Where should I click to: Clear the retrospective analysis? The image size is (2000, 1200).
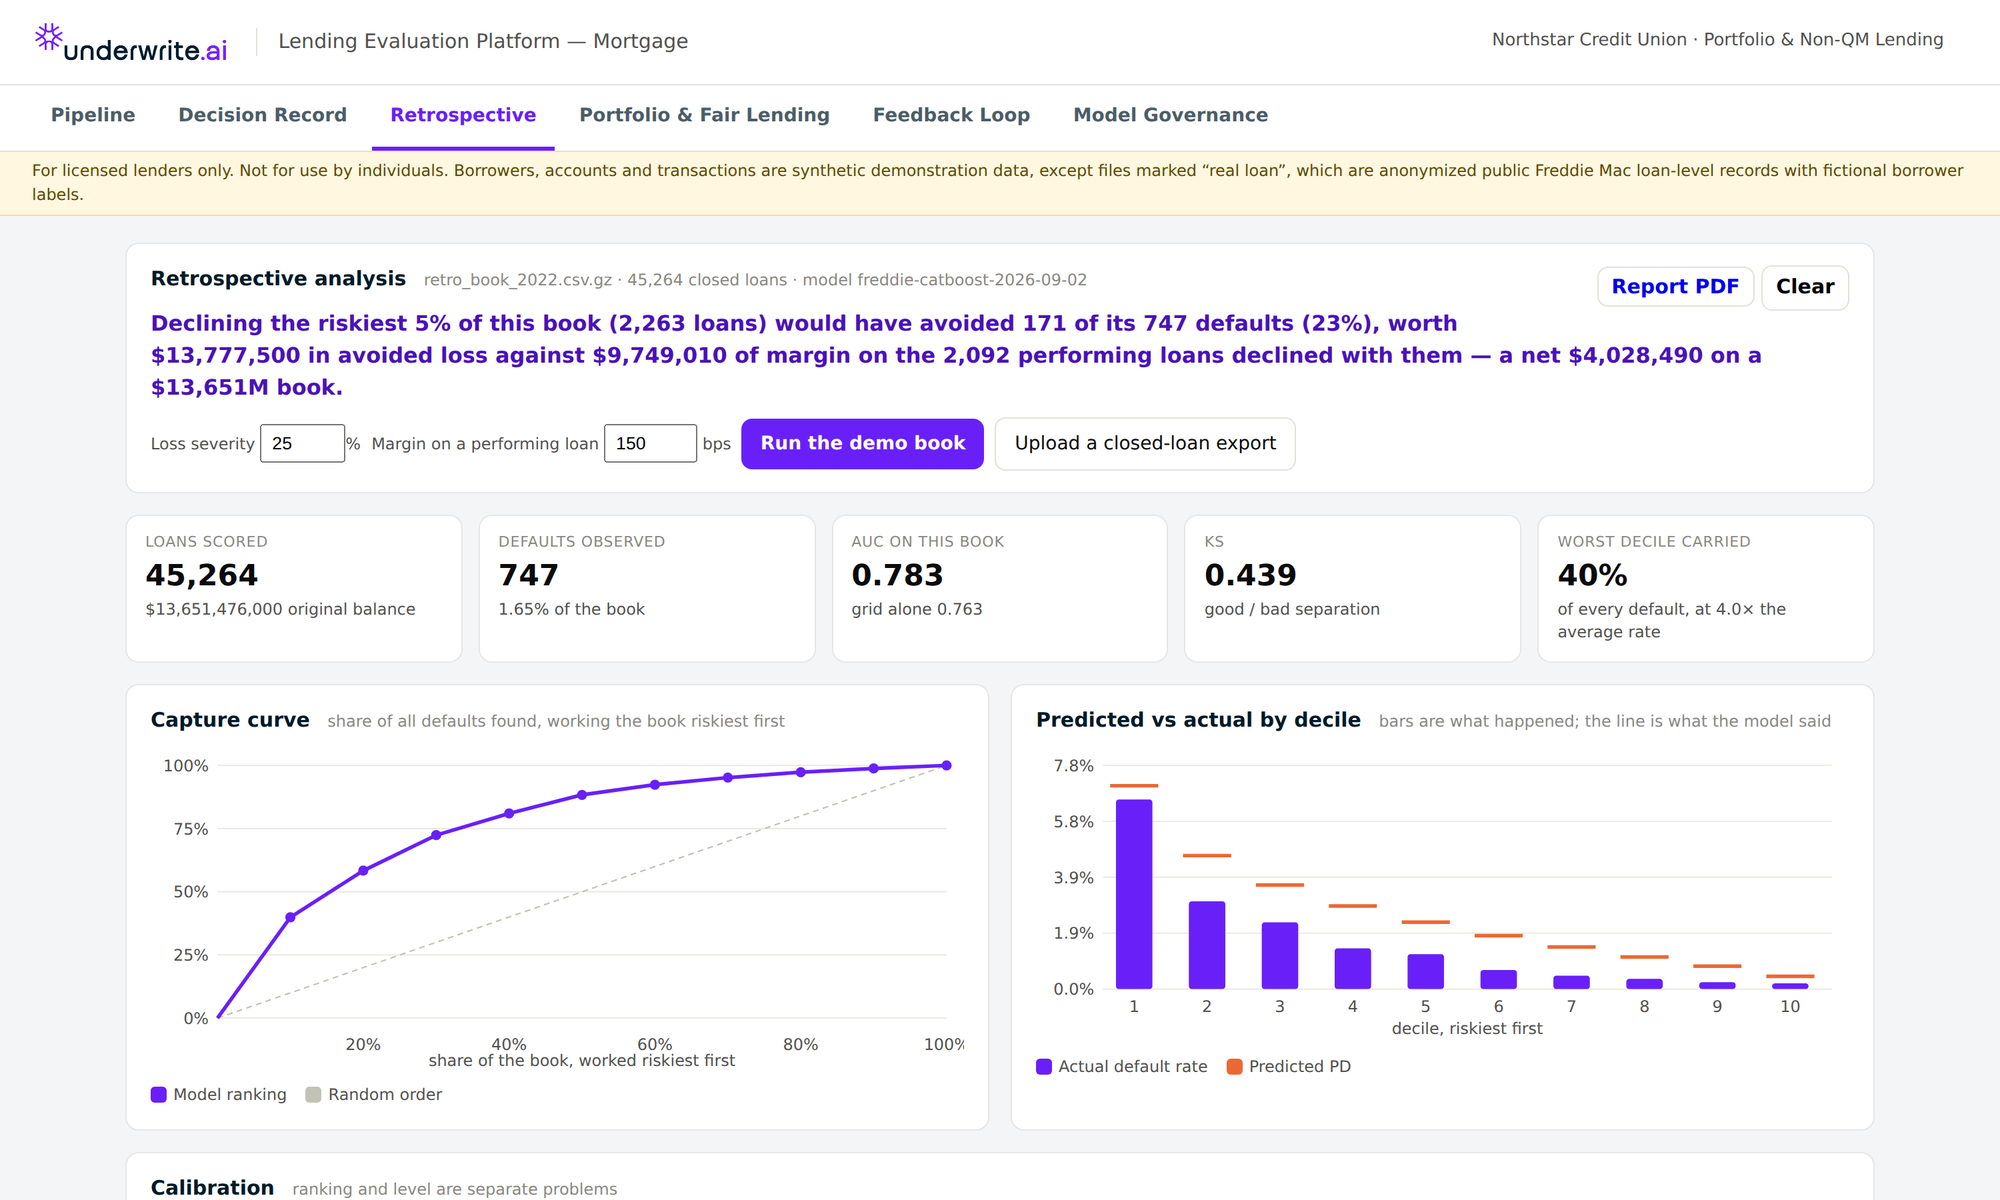1805,287
